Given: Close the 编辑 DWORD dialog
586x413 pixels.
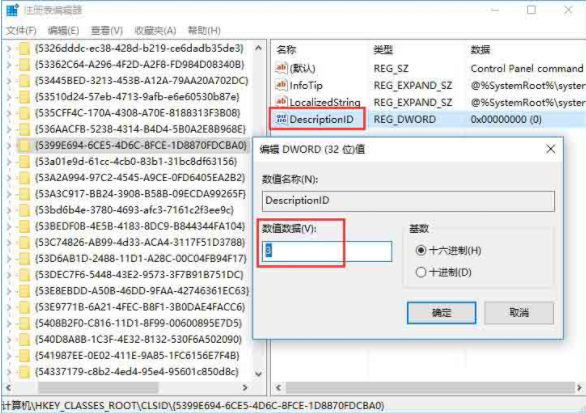Looking at the screenshot, I should (550, 149).
